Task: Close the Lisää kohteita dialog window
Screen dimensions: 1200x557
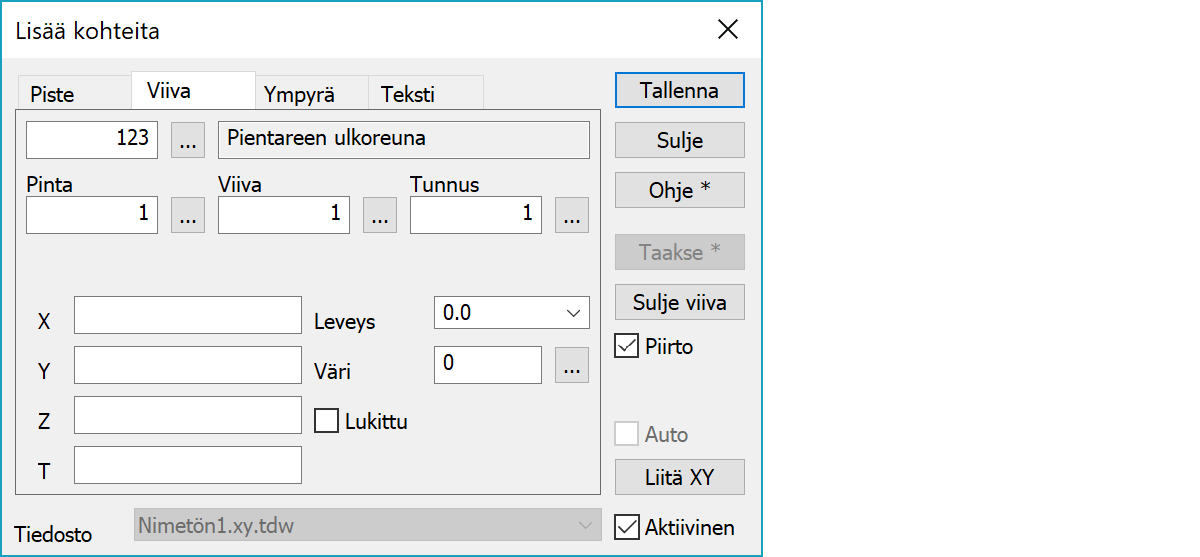Action: [x=727, y=30]
